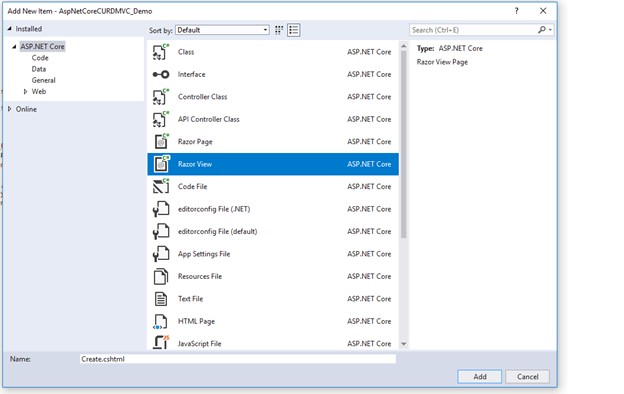Viewport: 624px width, 394px height.
Task: Select the Class row text
Action: [186, 52]
